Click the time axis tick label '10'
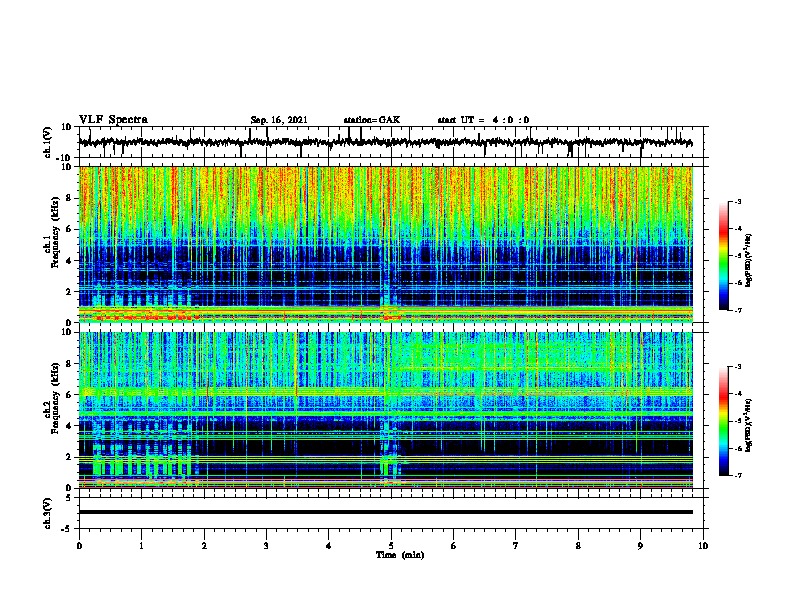This screenshot has height=612, width=792. coord(703,546)
